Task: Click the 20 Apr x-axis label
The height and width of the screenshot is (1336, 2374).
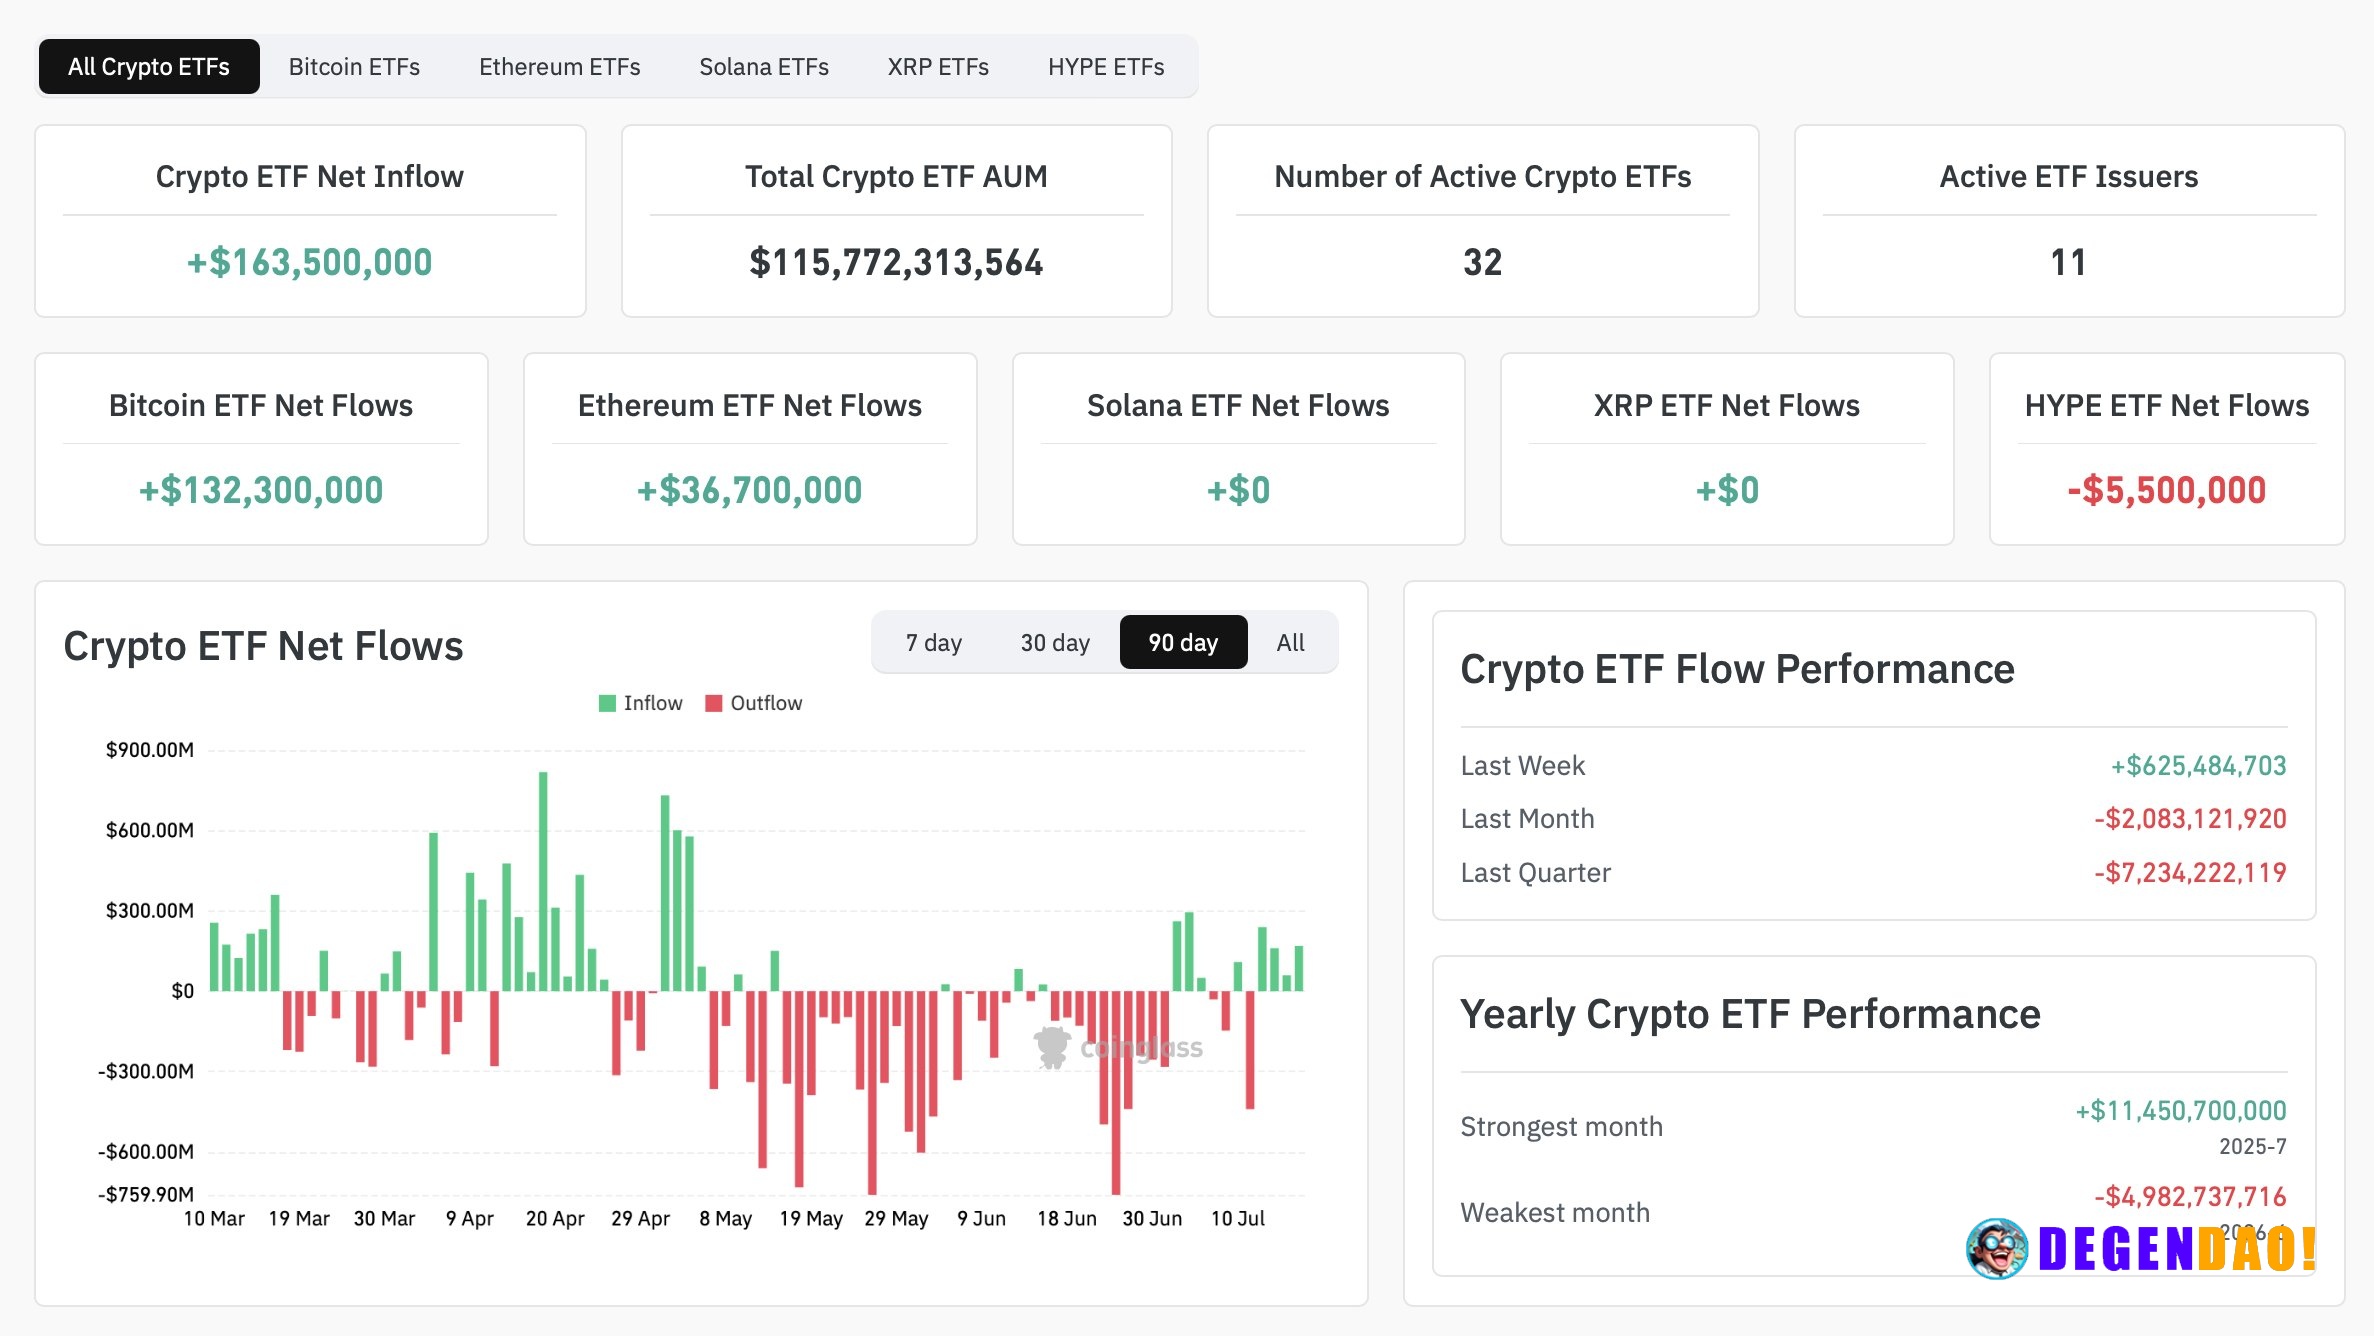Action: [555, 1219]
